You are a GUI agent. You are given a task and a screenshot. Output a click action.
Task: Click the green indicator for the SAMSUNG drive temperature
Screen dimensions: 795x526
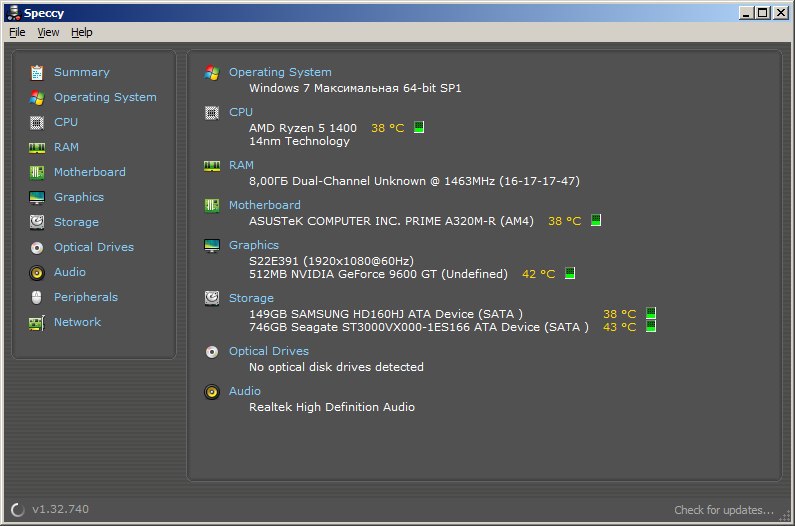651,313
